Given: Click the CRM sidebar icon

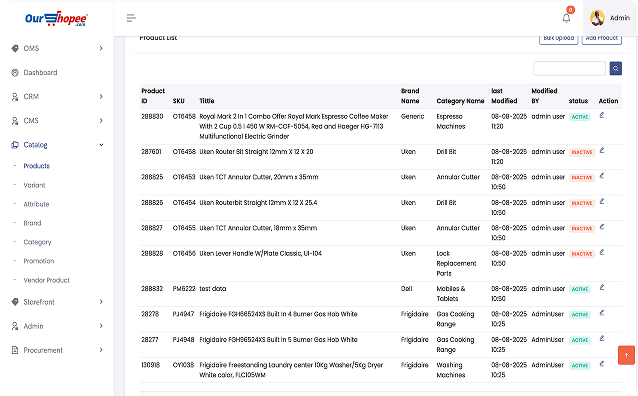Looking at the screenshot, I should pyautogui.click(x=15, y=96).
